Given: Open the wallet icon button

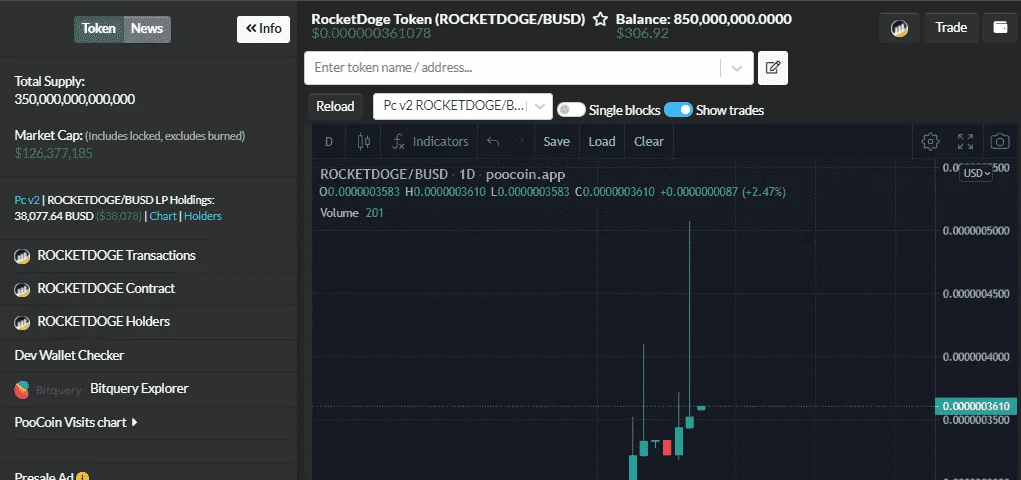Looking at the screenshot, I should tap(1000, 28).
